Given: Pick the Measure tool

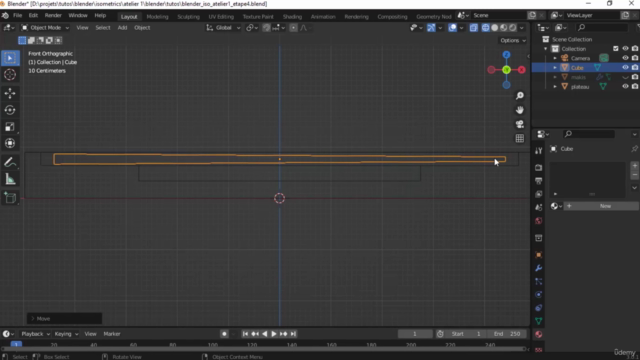Looking at the screenshot, I should point(10,179).
